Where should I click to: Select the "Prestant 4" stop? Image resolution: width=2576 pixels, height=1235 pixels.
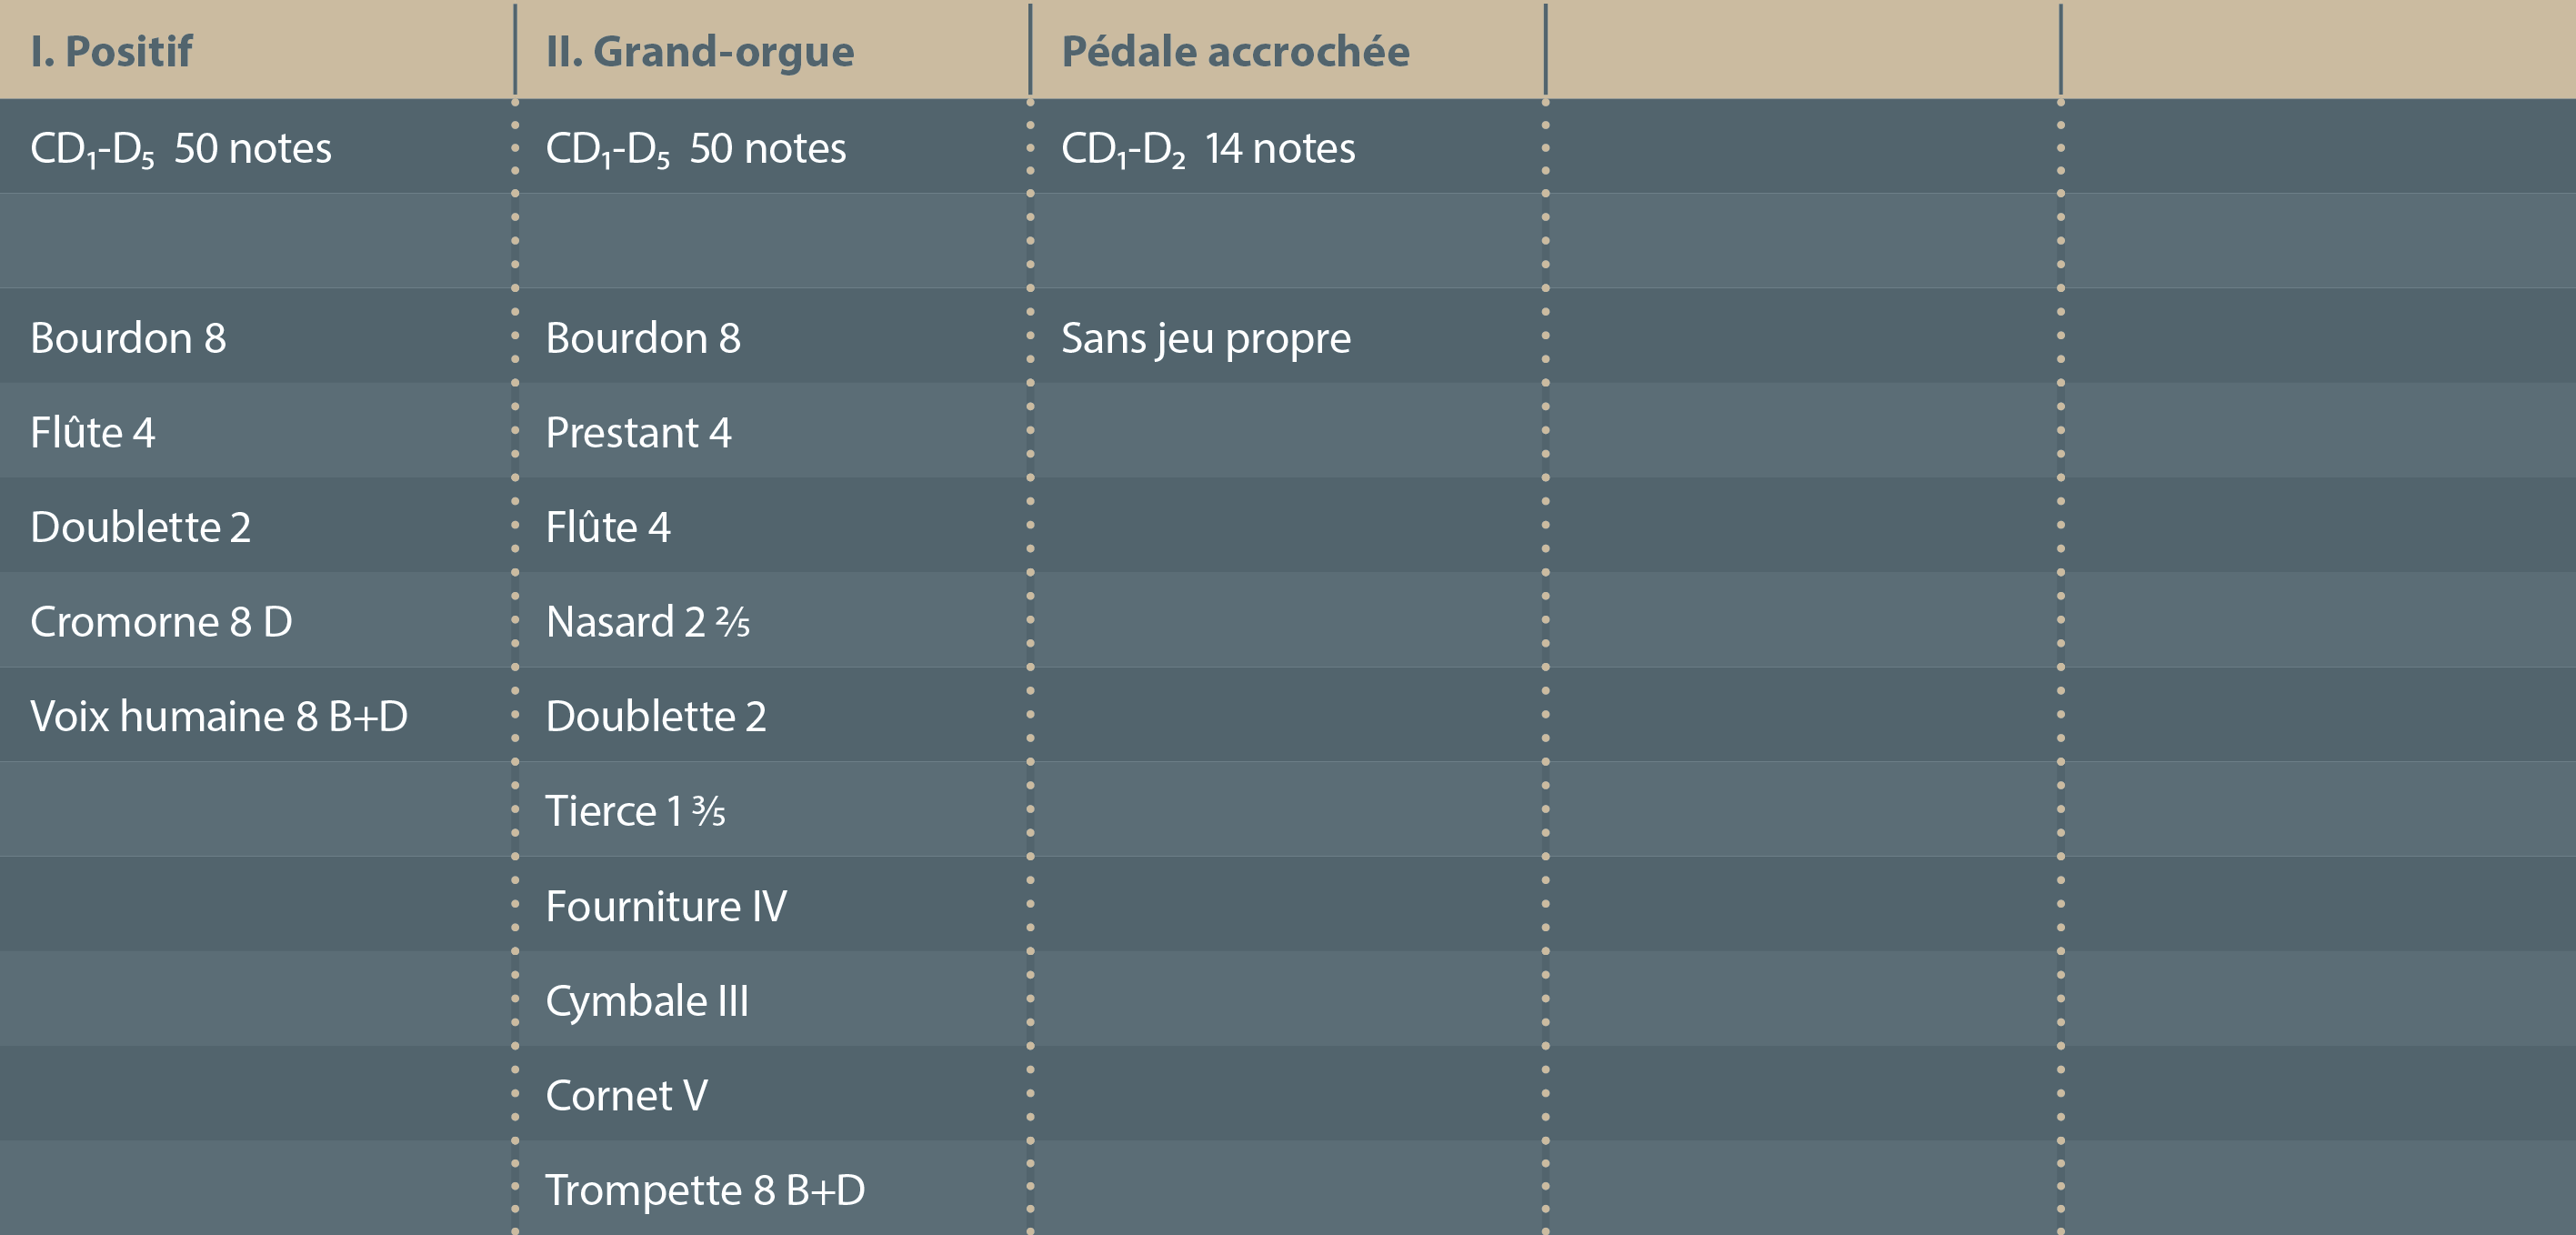[x=638, y=434]
